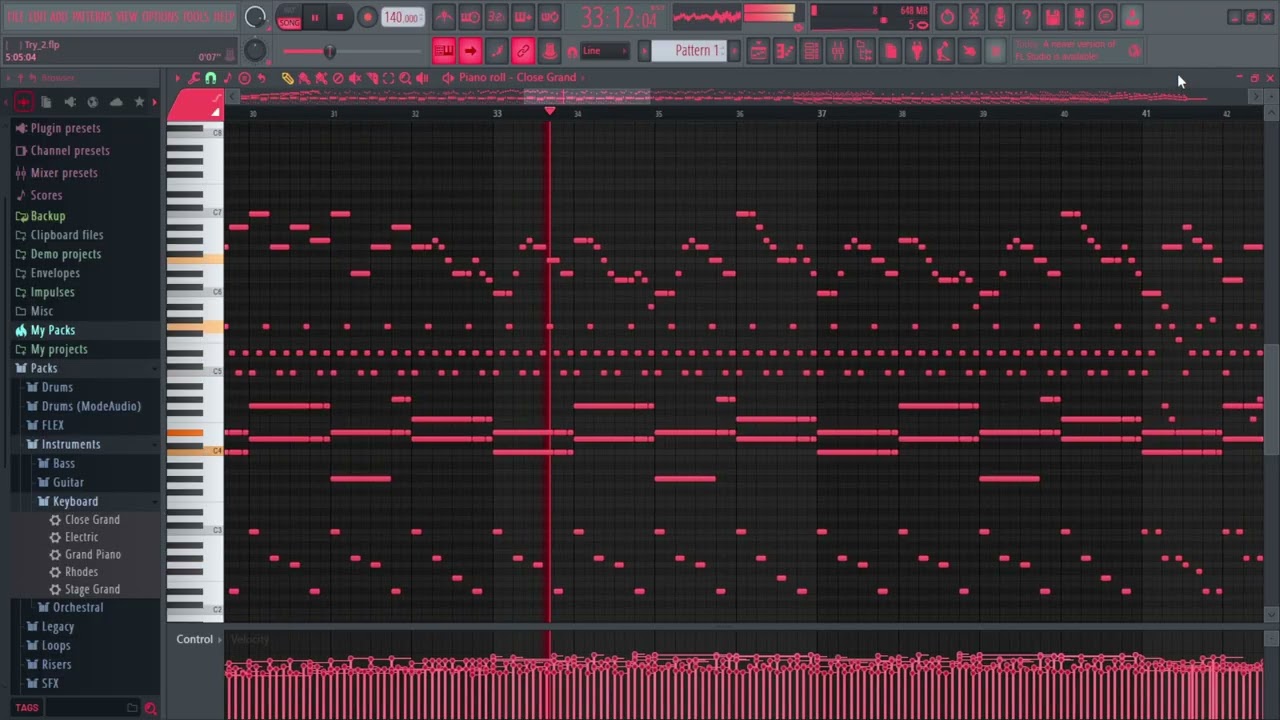1280x720 pixels.
Task: Open the help question mark icon
Action: pyautogui.click(x=1026, y=17)
